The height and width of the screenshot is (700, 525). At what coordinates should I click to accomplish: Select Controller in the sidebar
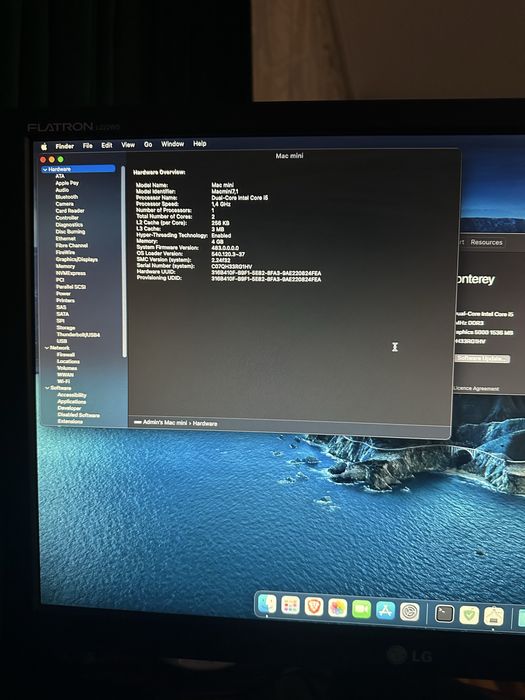(67, 218)
